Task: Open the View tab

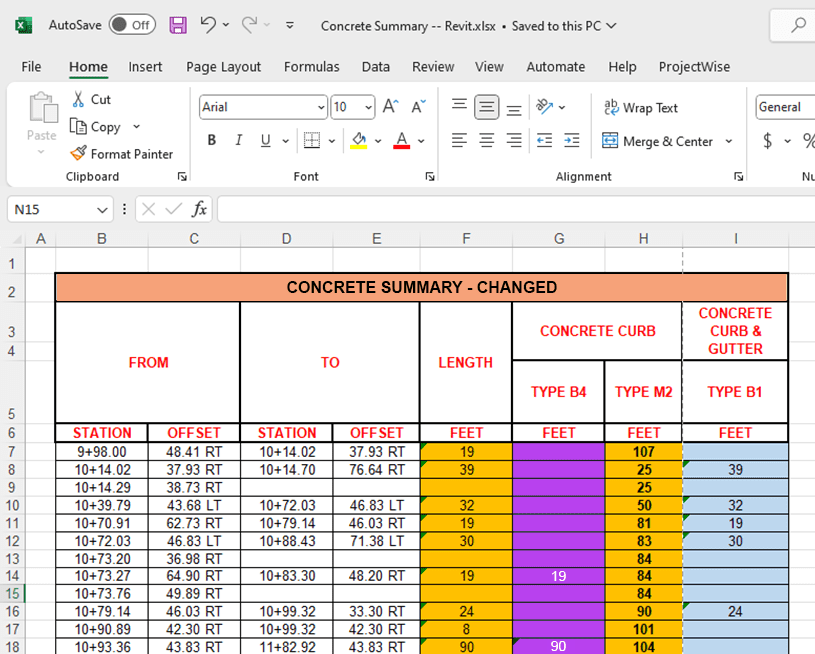Action: 489,67
